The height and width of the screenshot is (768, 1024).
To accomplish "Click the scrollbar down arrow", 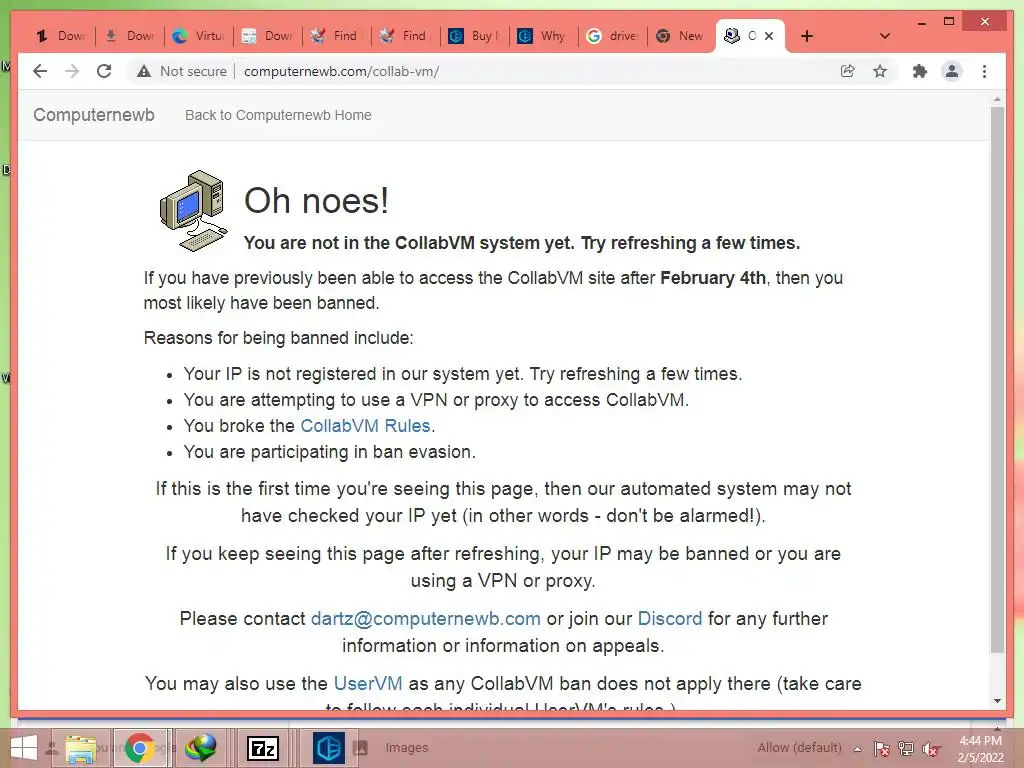I will pos(997,701).
